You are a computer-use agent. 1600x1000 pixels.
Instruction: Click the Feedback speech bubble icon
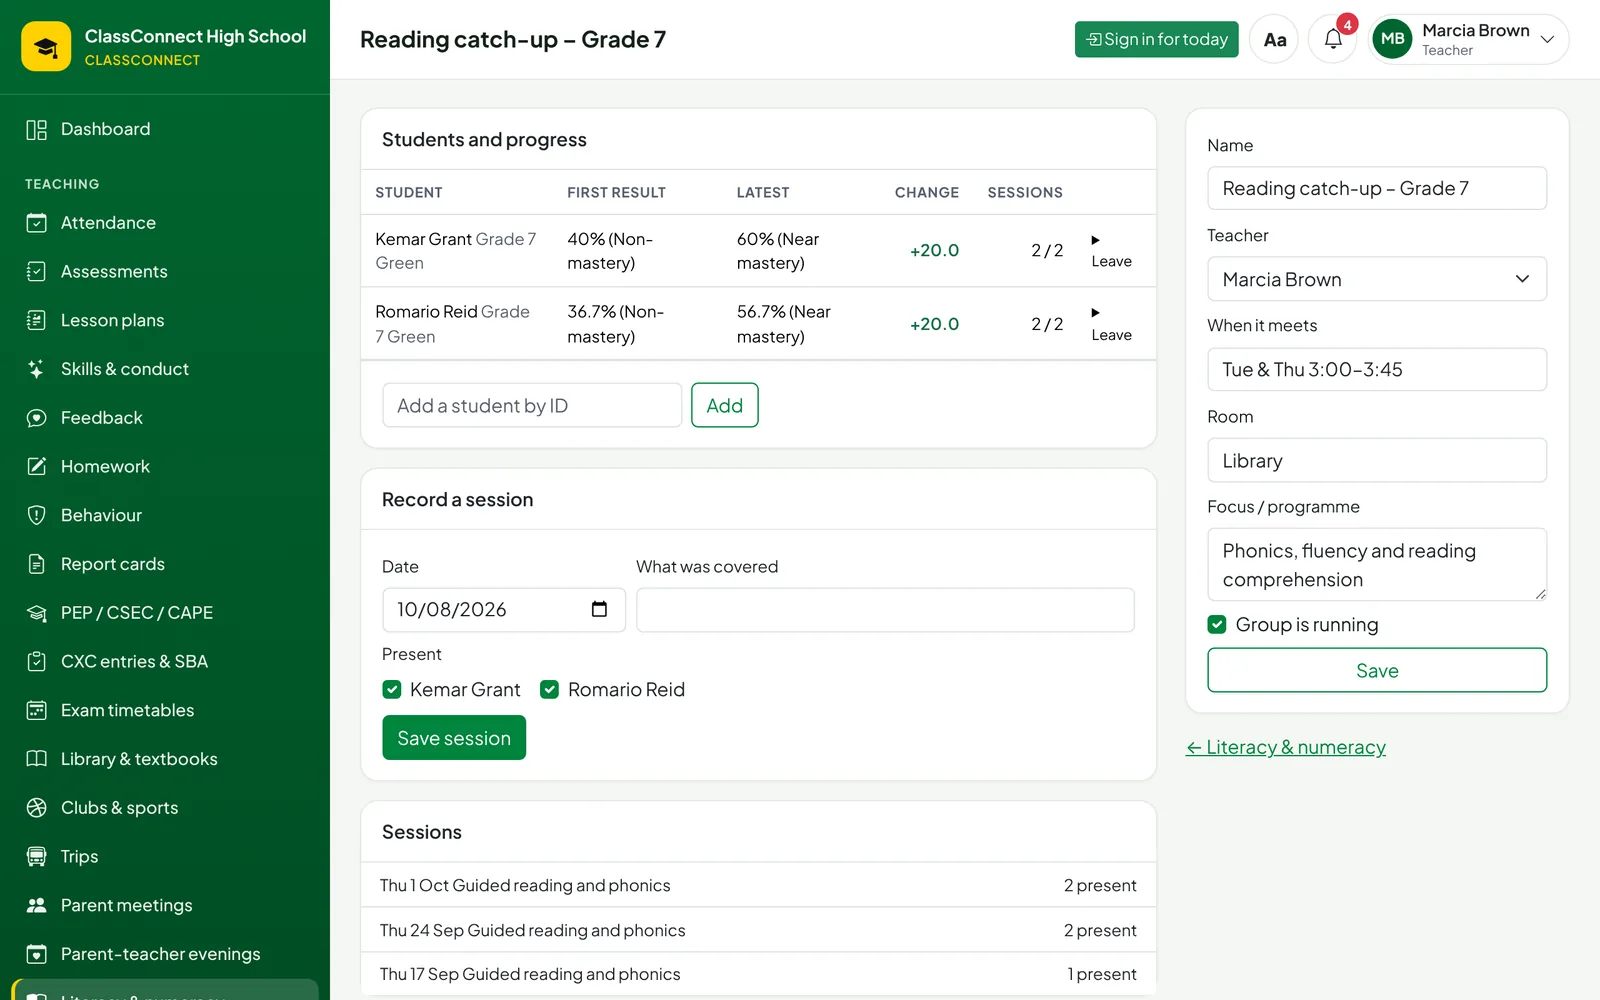click(37, 418)
